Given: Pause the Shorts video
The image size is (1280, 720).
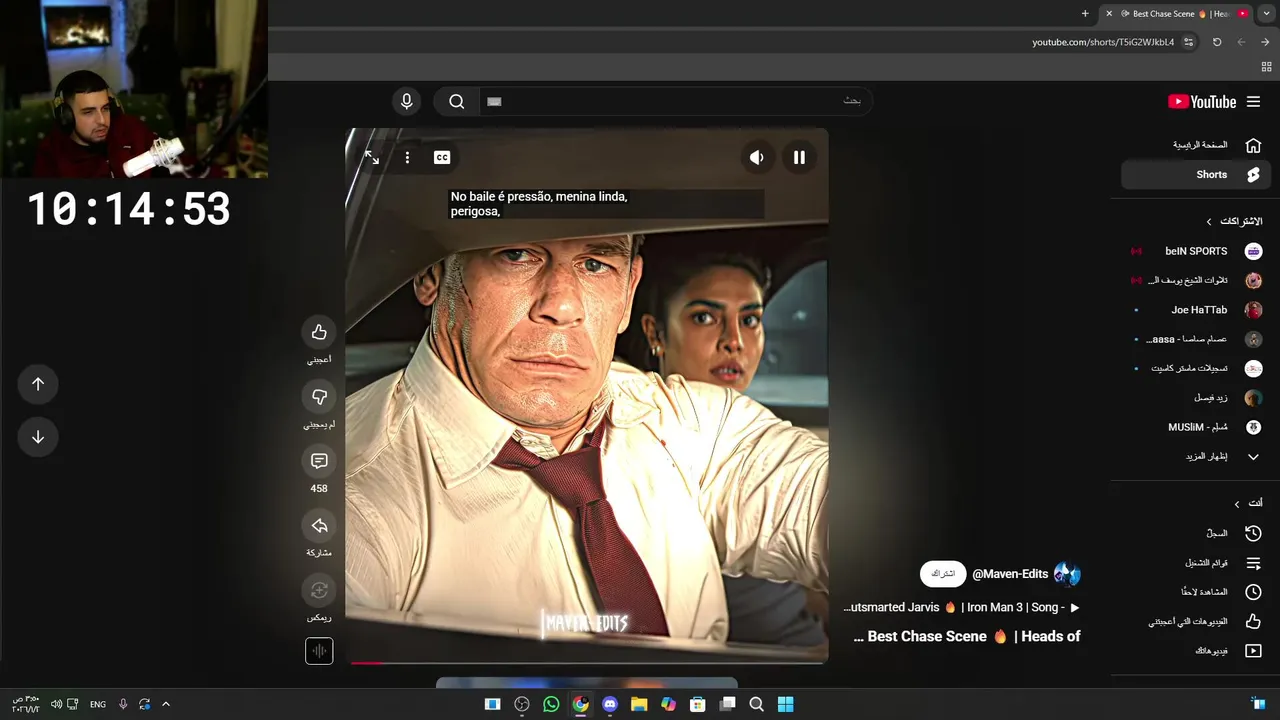Looking at the screenshot, I should coord(799,157).
